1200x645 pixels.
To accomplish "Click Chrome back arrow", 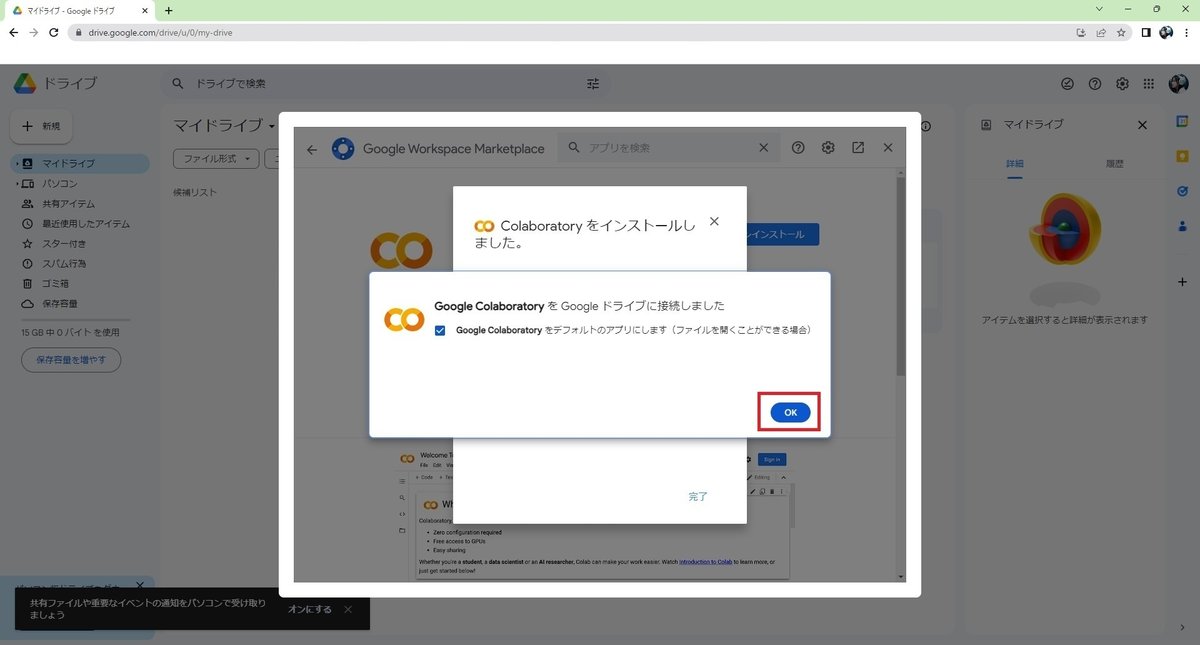I will coord(13,32).
